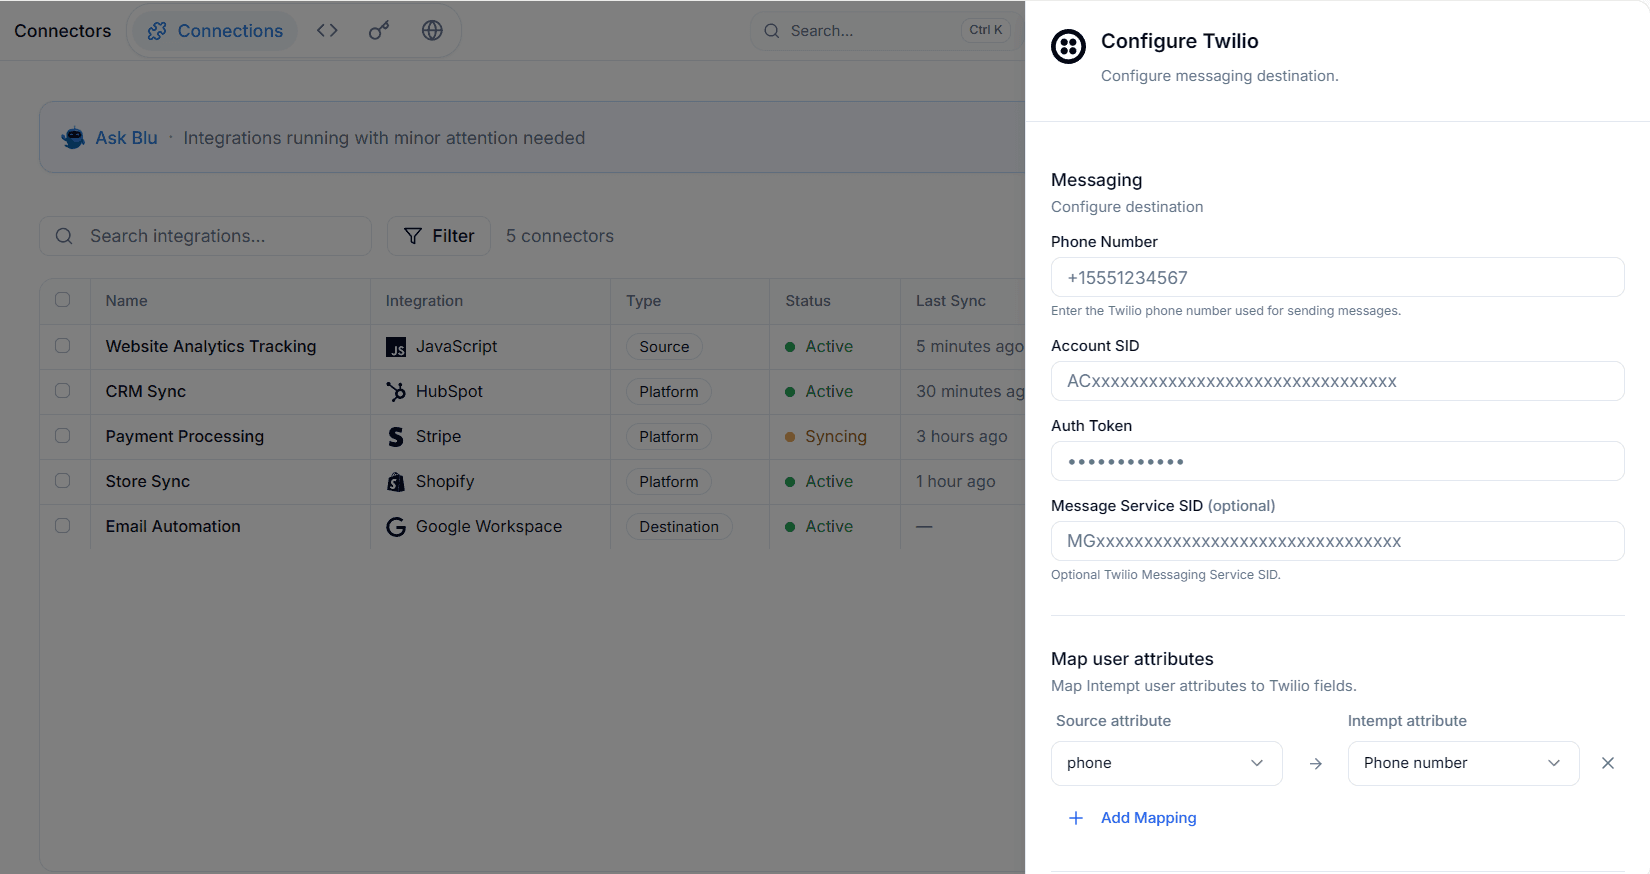Click Add Mapping button

pyautogui.click(x=1134, y=818)
